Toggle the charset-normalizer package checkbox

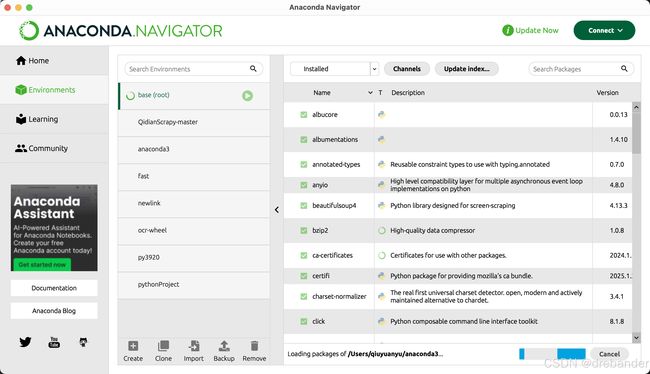click(303, 296)
